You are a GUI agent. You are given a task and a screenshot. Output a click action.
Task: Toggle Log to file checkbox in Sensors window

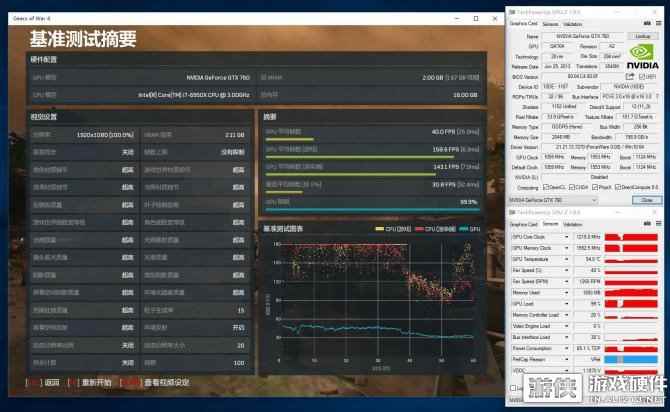tap(513, 388)
